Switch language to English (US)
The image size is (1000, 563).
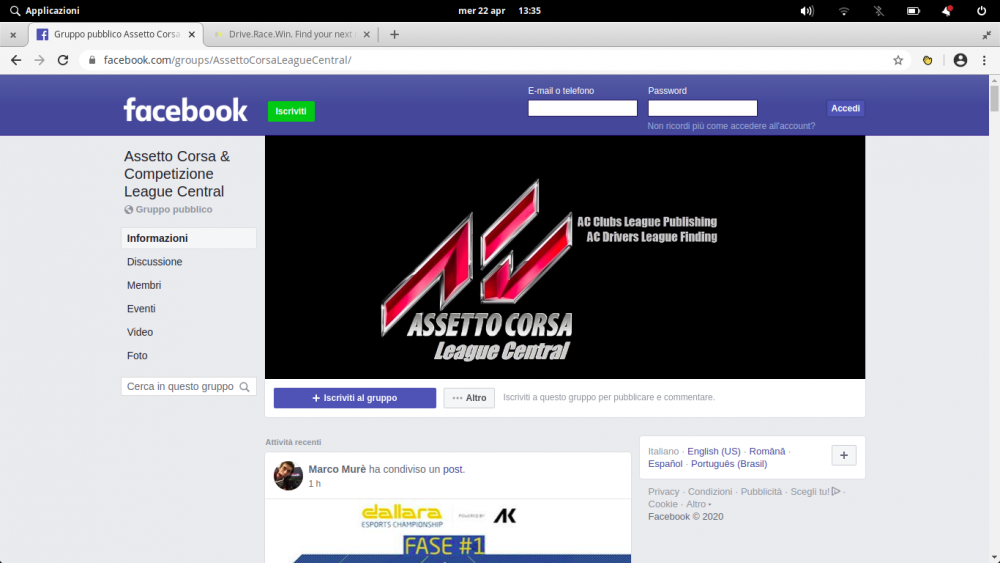pos(714,451)
